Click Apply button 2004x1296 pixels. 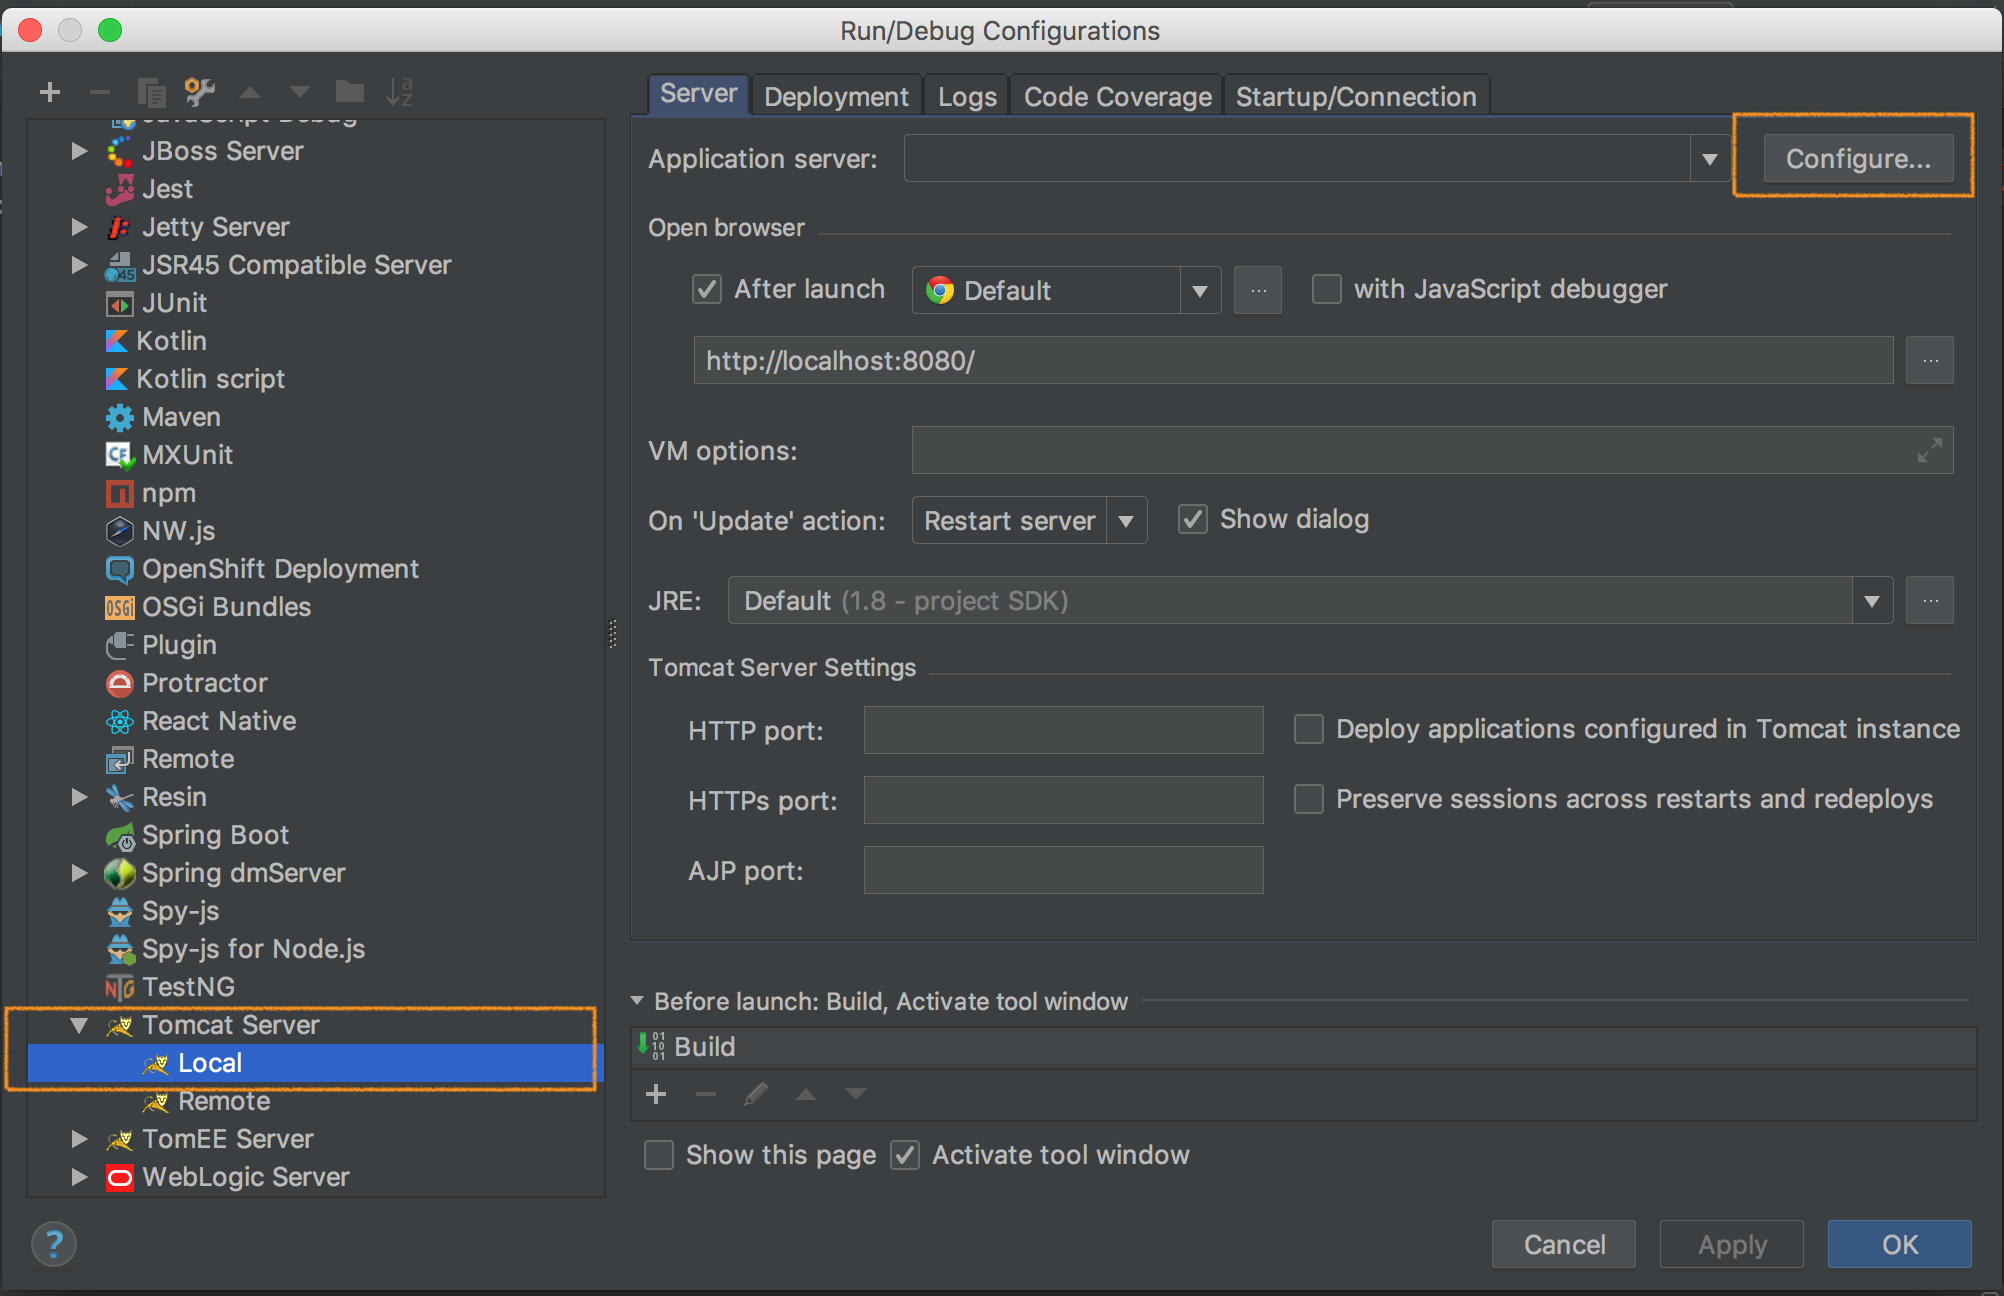coord(1732,1244)
